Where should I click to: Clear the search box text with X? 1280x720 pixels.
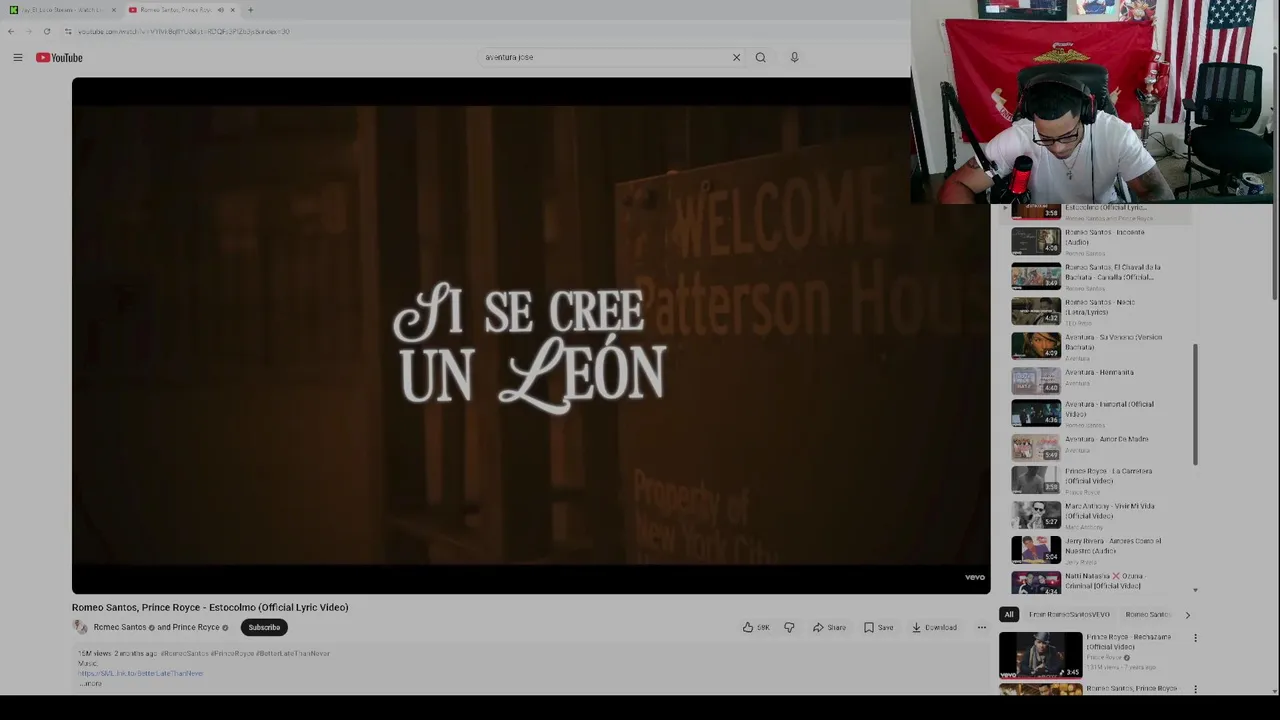click(x=736, y=57)
